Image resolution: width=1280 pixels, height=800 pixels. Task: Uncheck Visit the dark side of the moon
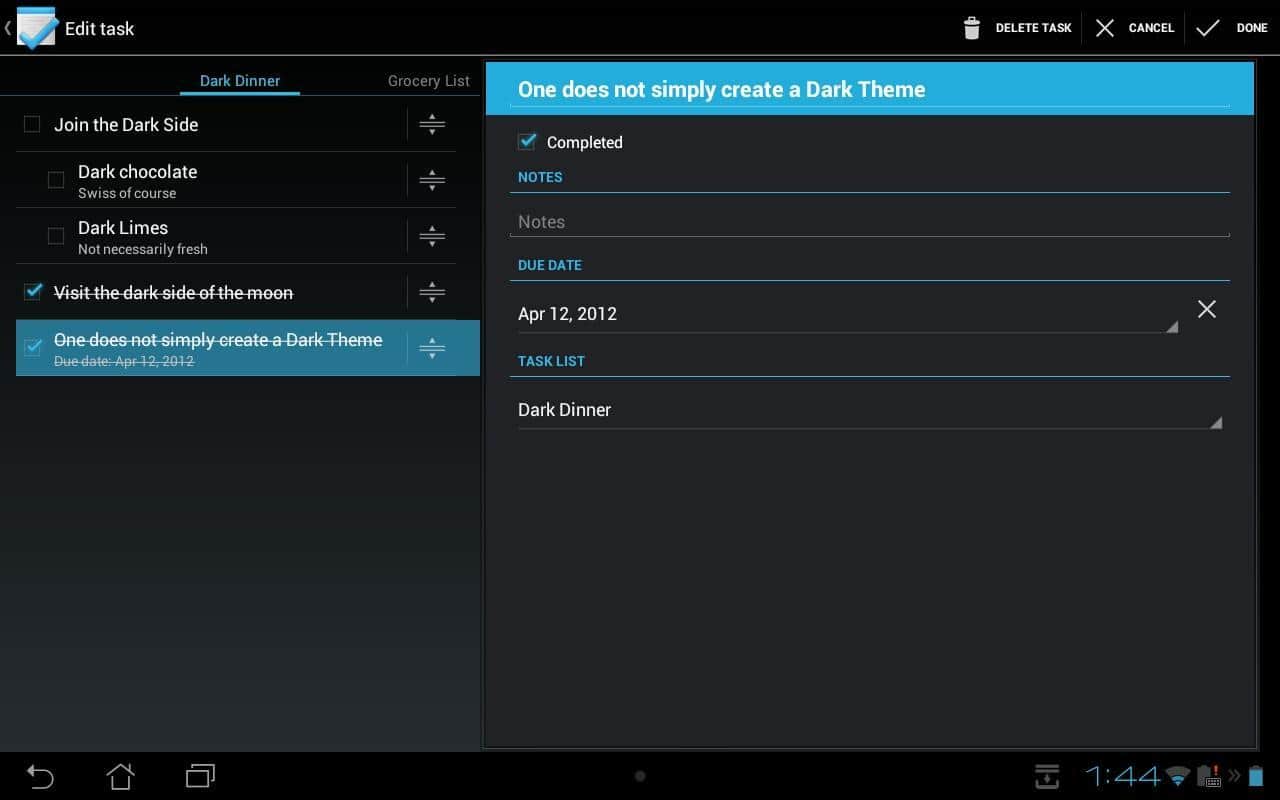tap(33, 292)
